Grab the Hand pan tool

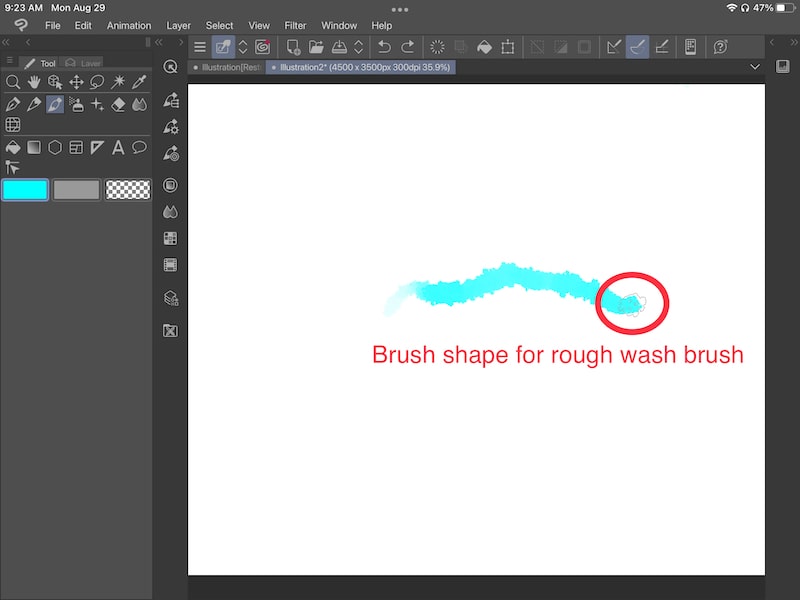click(34, 82)
